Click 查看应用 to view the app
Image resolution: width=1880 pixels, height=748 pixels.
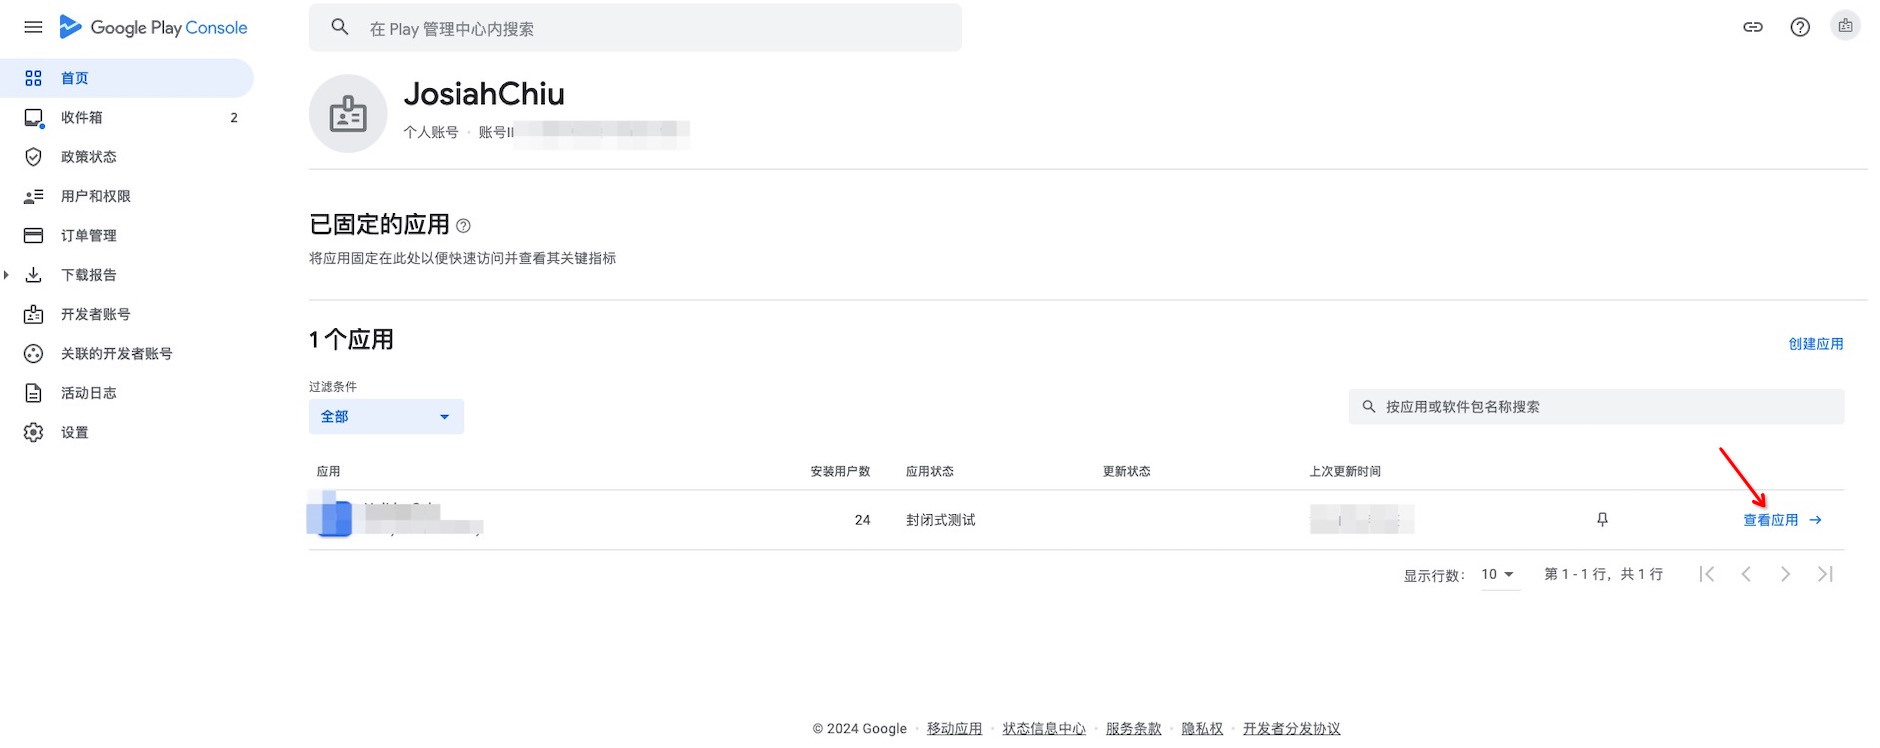click(1782, 520)
